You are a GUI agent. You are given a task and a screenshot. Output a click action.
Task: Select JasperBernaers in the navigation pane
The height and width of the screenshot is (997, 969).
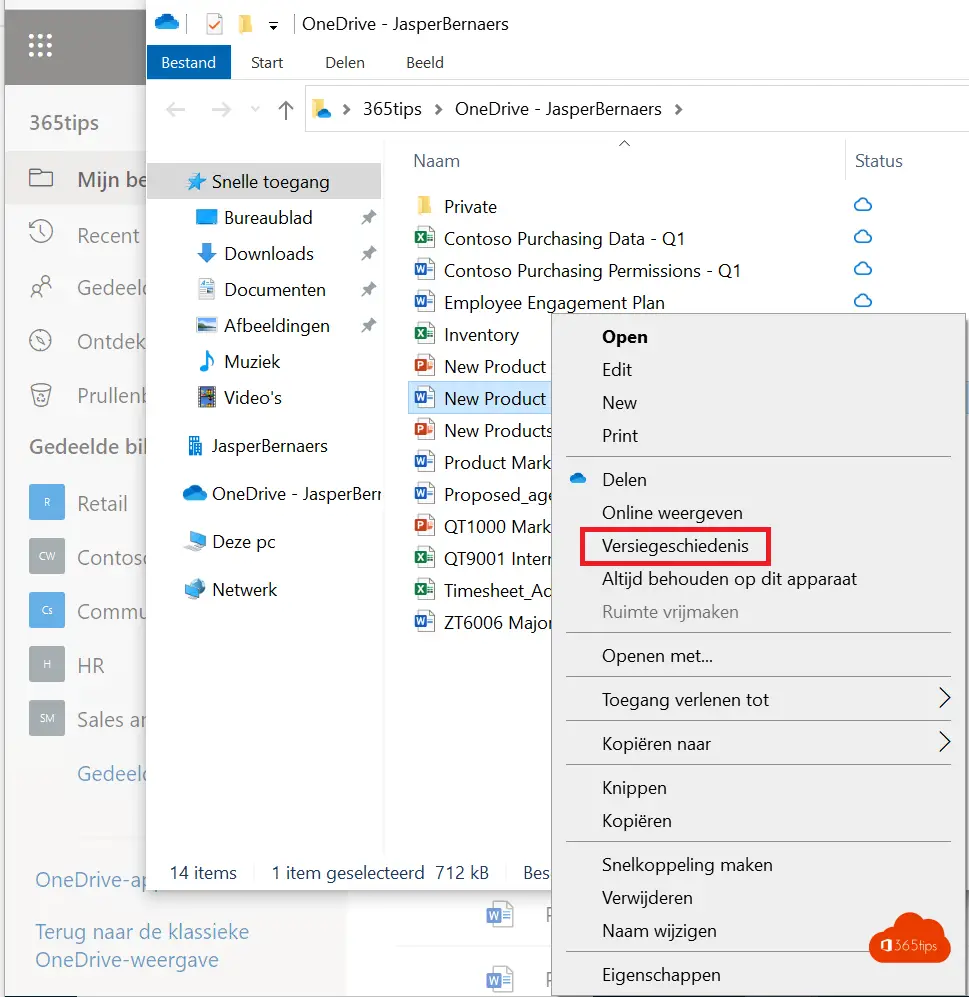coord(270,446)
